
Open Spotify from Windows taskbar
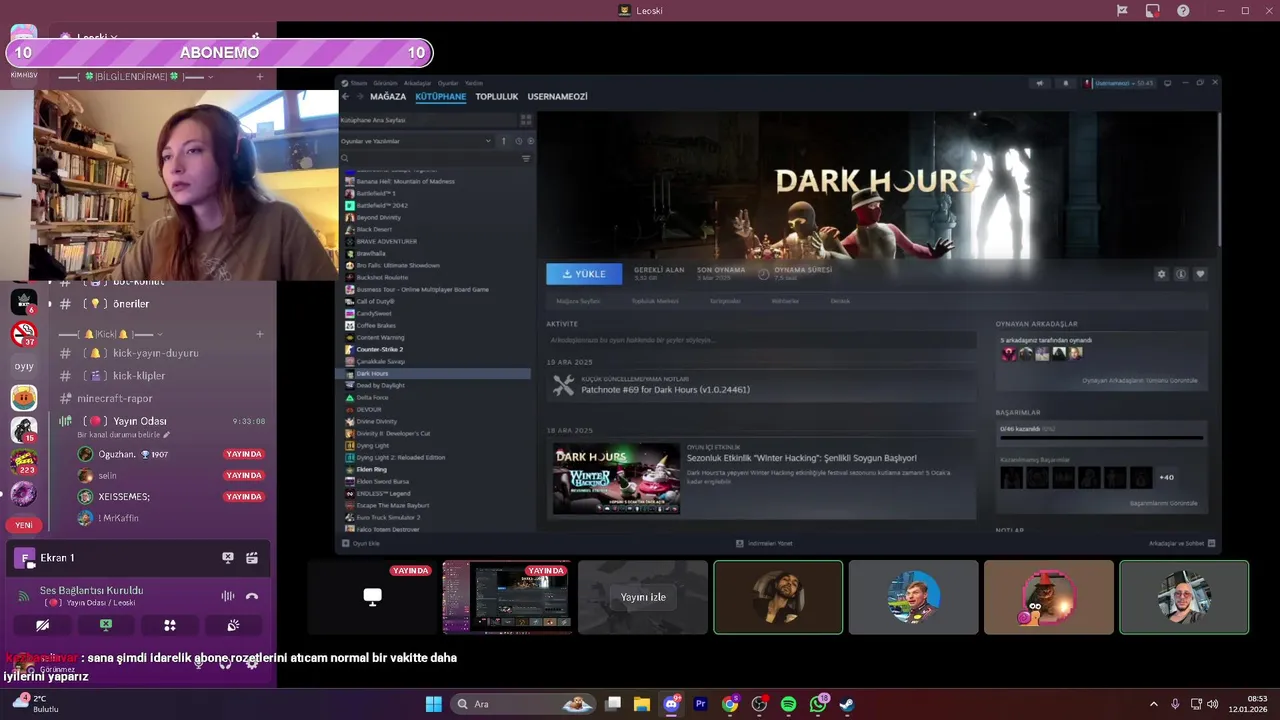click(x=788, y=704)
